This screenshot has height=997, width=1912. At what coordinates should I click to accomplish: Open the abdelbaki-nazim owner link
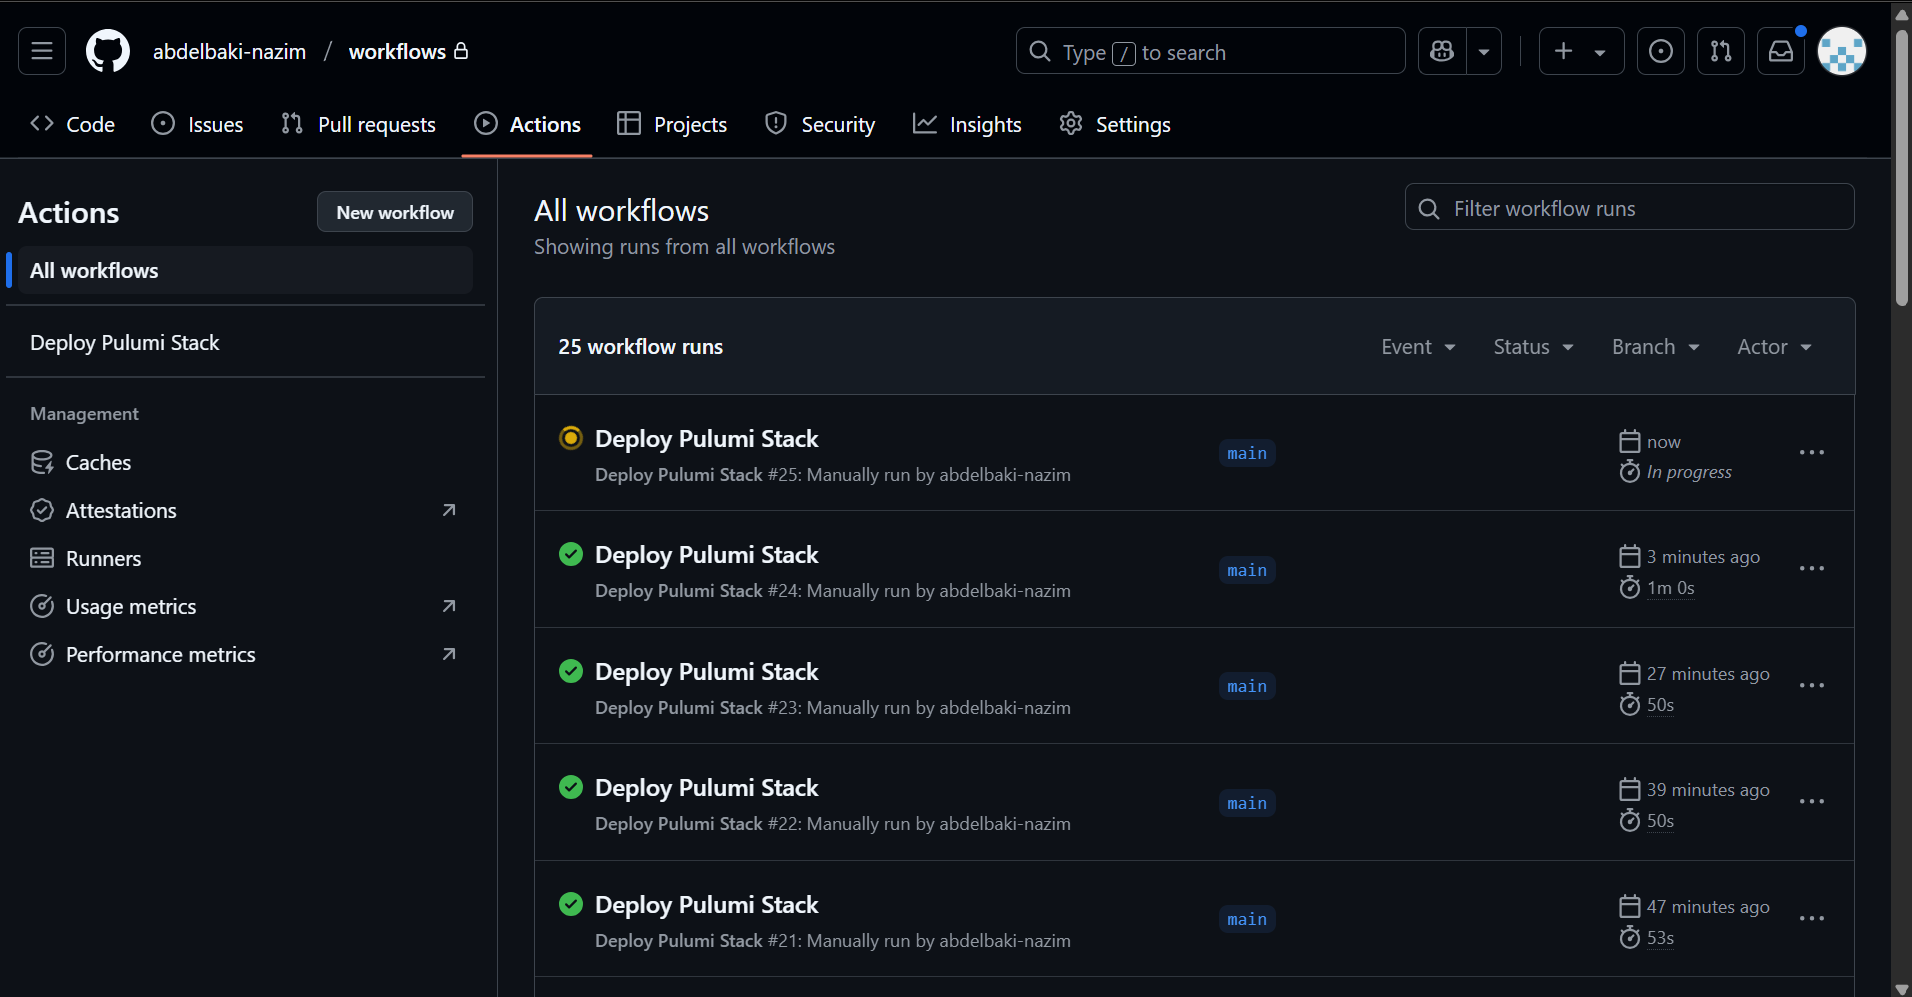pos(229,51)
